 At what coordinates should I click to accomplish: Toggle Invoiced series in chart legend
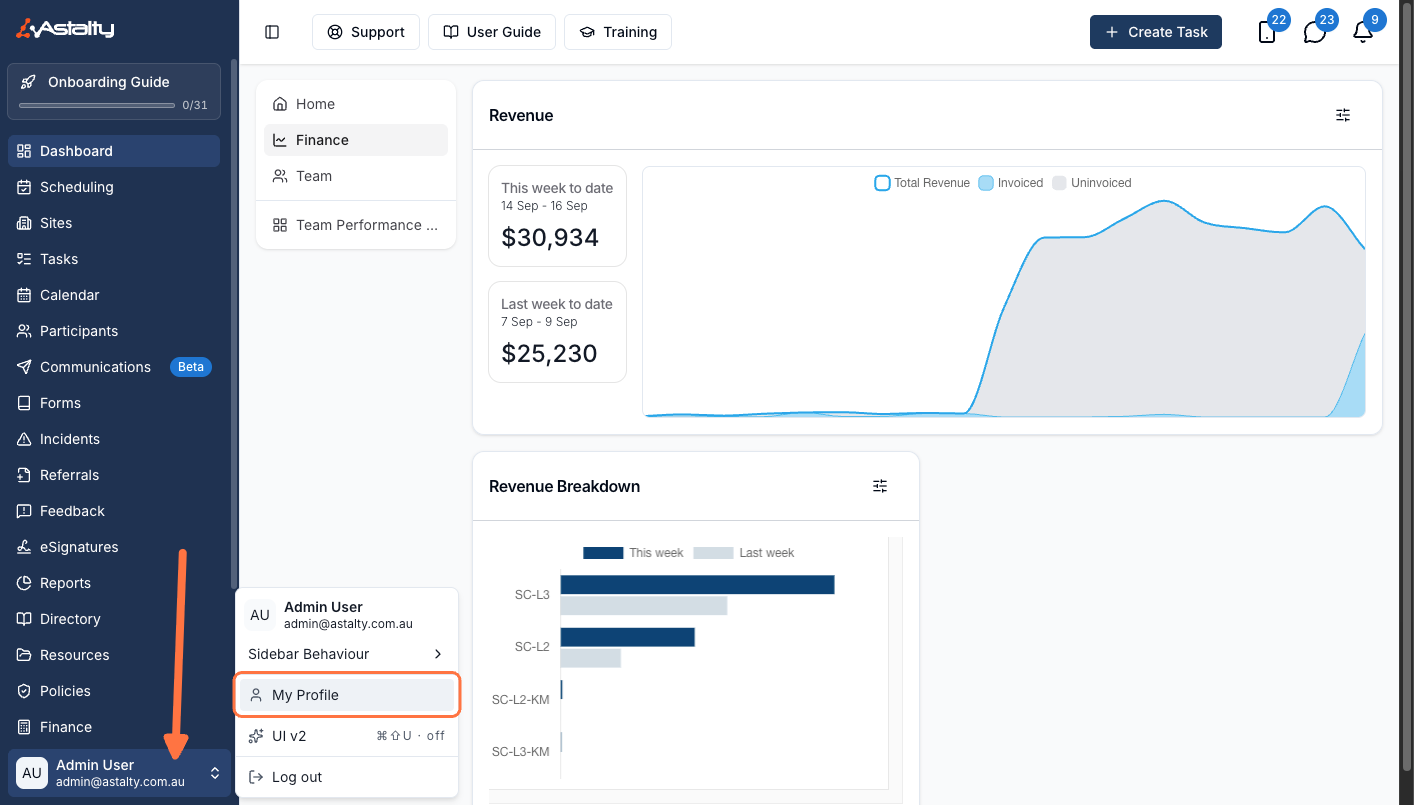(1011, 183)
